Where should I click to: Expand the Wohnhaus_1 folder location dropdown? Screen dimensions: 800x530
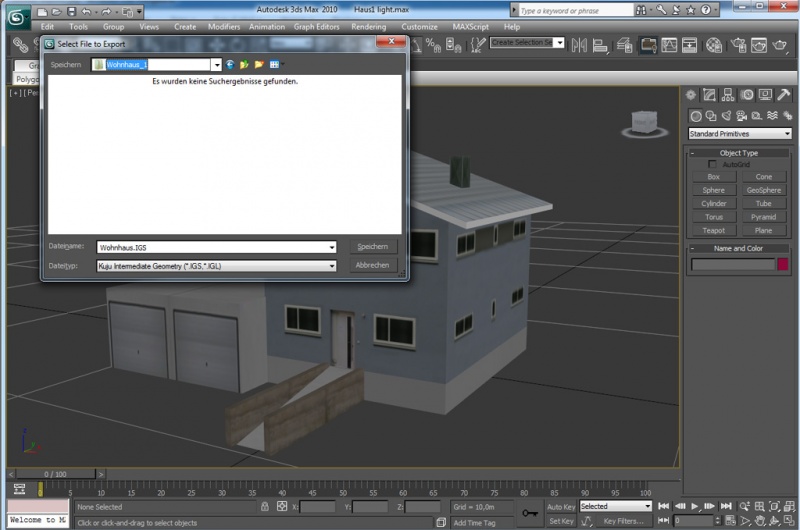[216, 64]
